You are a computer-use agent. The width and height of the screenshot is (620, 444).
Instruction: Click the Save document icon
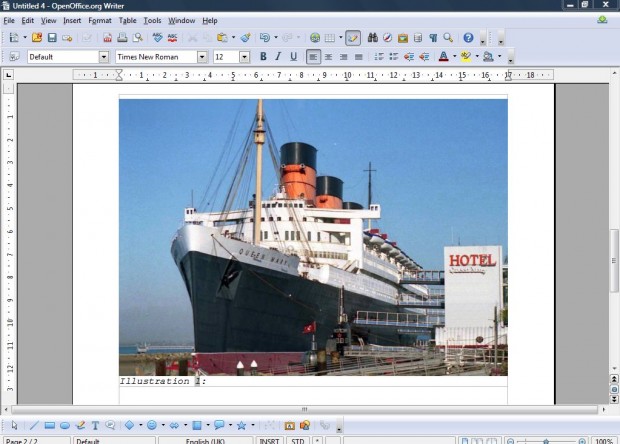[x=52, y=38]
